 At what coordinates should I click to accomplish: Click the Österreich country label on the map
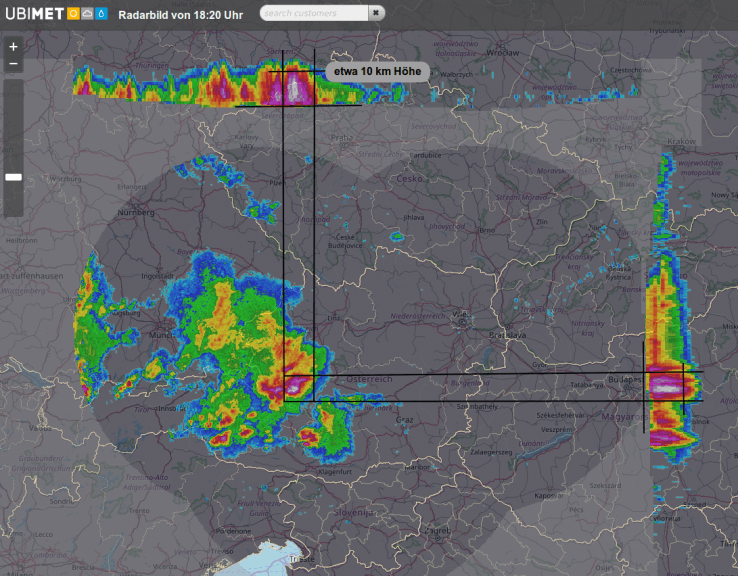pos(369,380)
